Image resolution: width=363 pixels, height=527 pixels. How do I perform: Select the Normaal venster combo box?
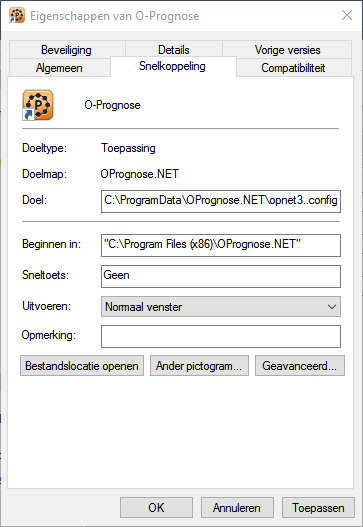pos(221,307)
